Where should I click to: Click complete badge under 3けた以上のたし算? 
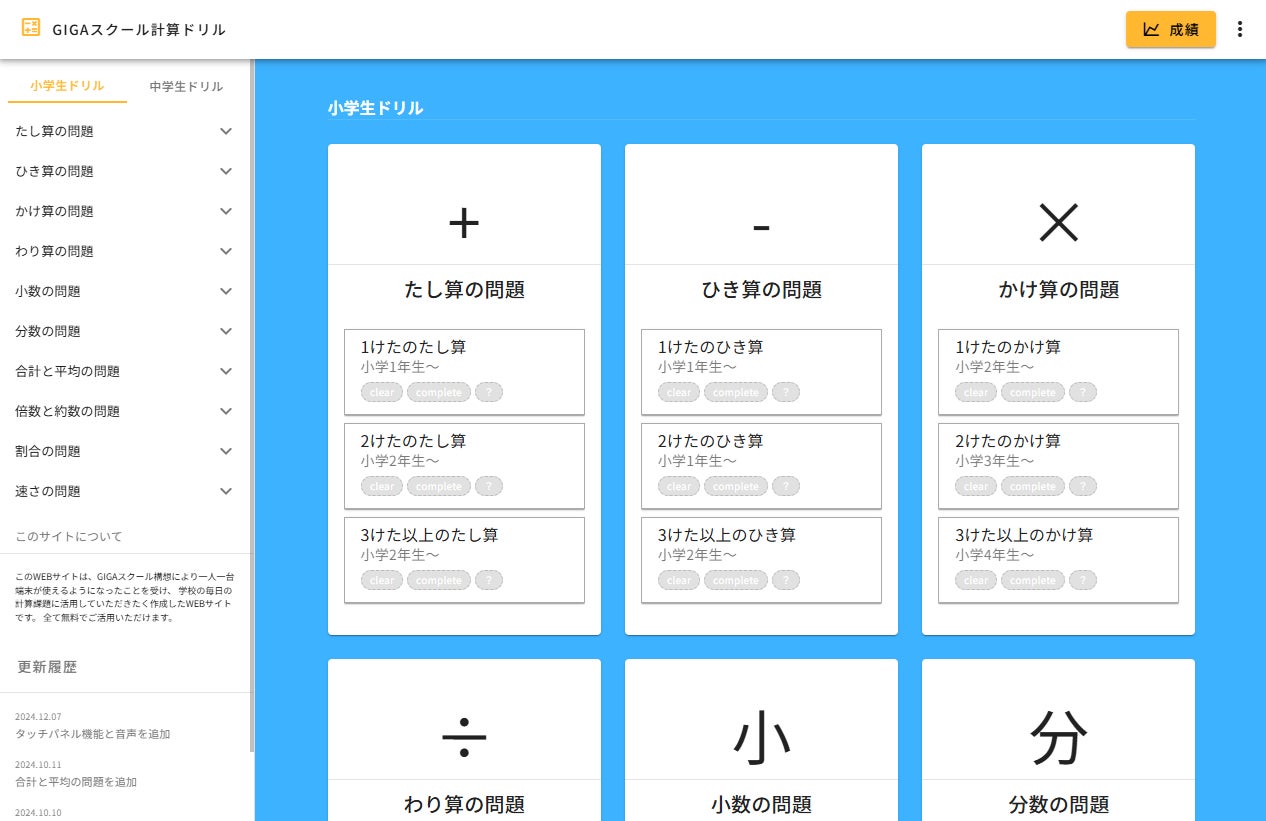[439, 580]
